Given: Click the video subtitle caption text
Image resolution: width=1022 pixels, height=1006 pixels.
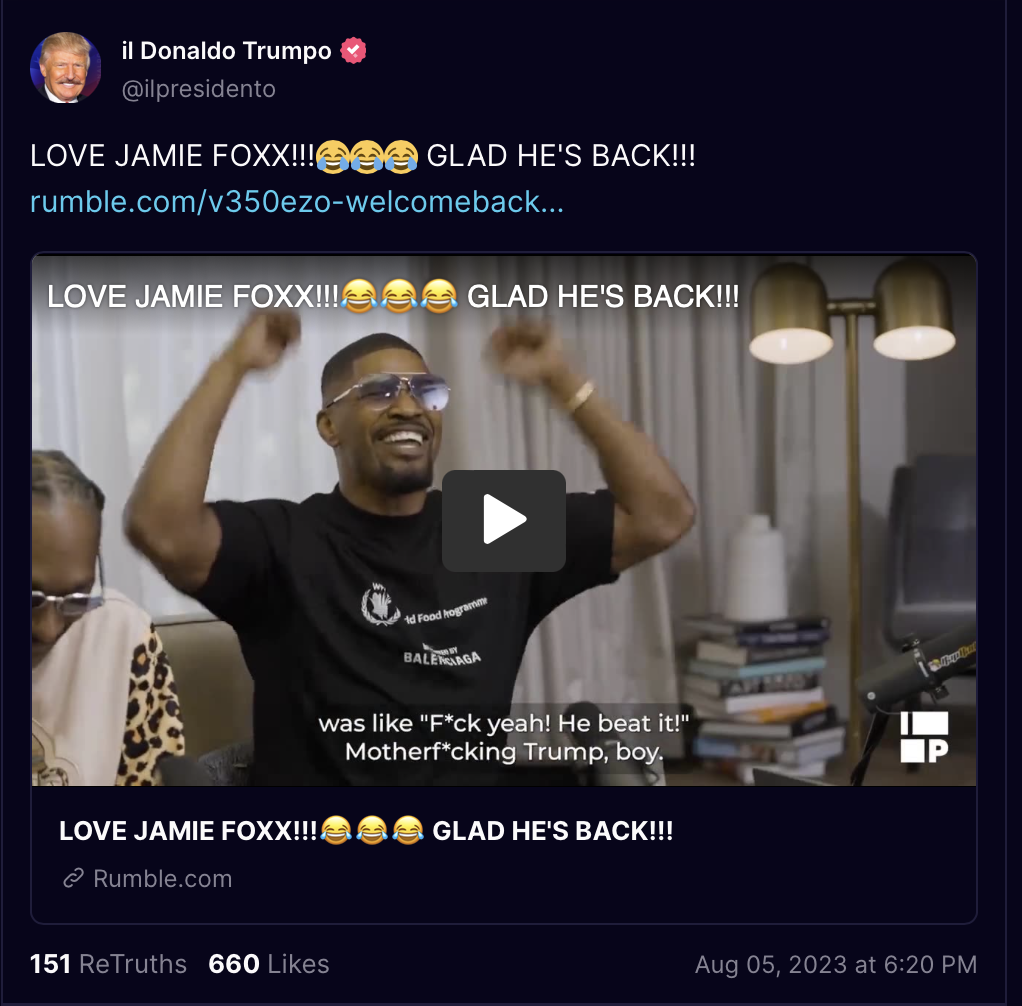Looking at the screenshot, I should 503,737.
